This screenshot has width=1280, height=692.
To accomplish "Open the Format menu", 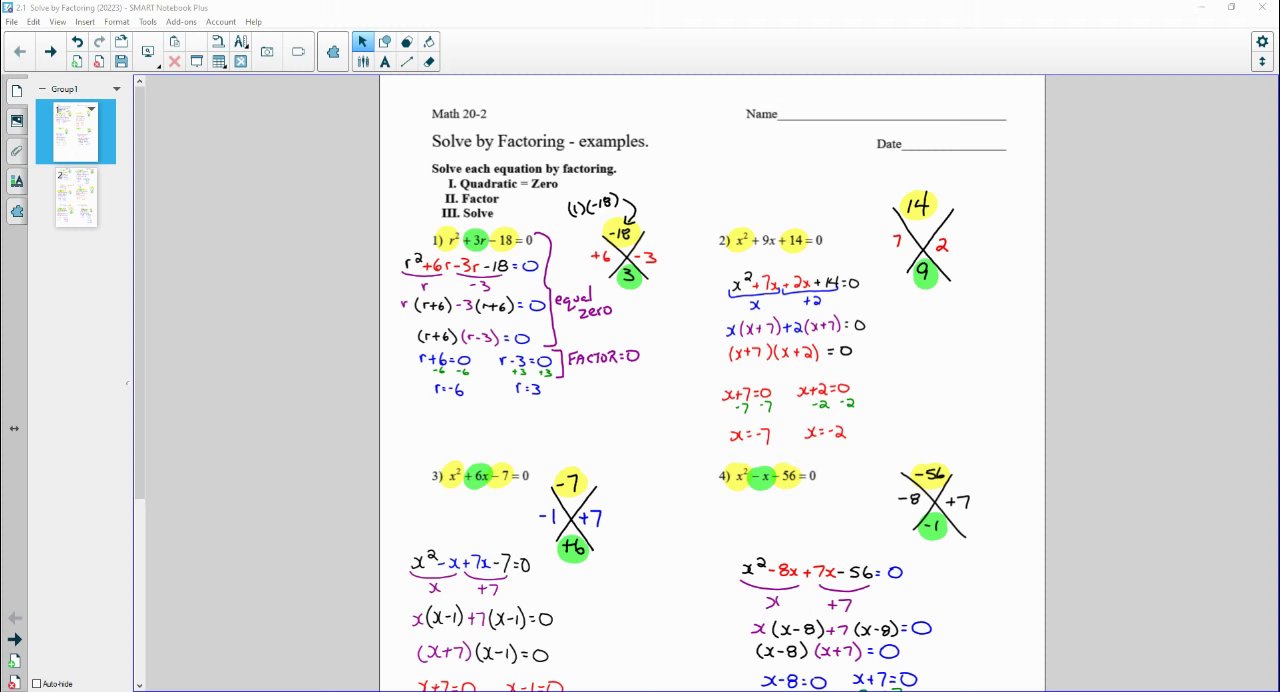I will [x=116, y=22].
